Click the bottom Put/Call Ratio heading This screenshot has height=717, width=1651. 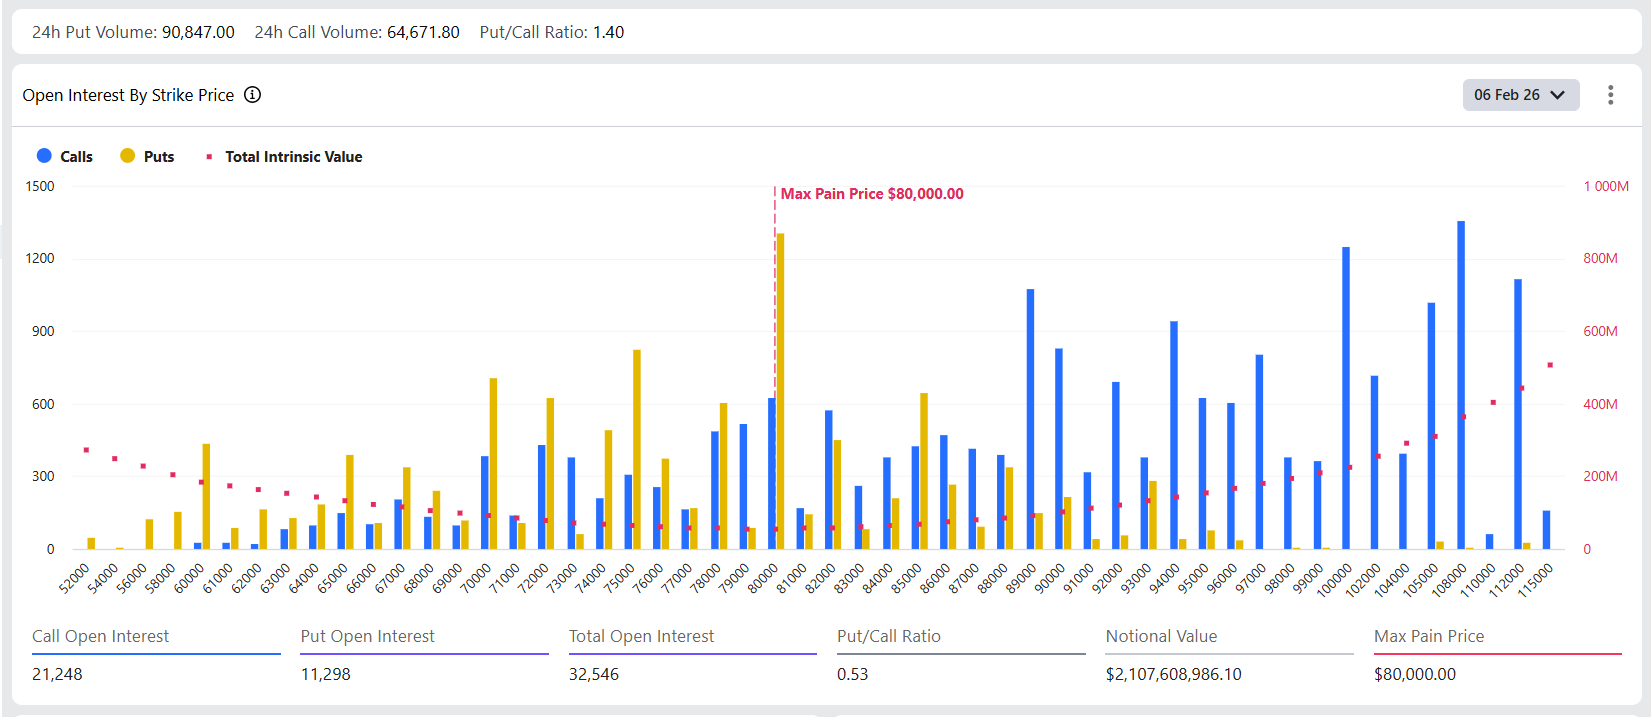coord(889,637)
